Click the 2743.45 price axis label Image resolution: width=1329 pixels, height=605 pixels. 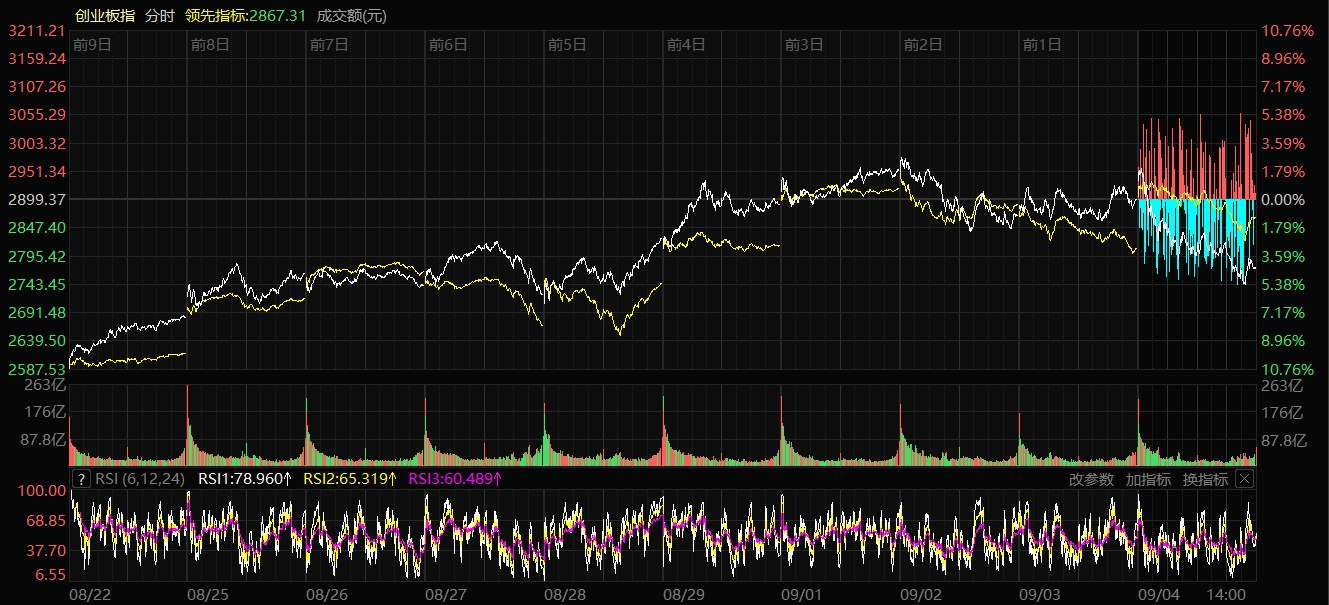tap(37, 284)
